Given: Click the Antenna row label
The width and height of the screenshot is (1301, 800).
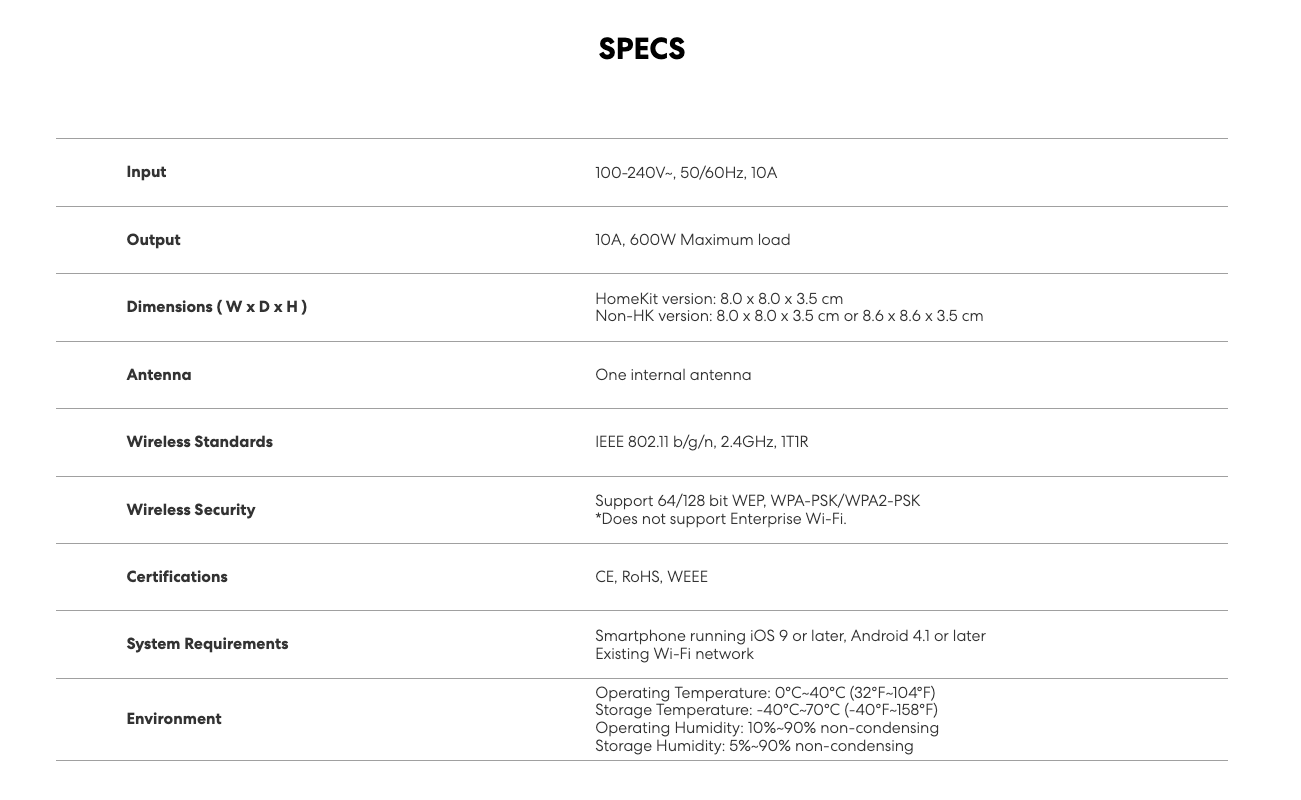Looking at the screenshot, I should point(158,375).
